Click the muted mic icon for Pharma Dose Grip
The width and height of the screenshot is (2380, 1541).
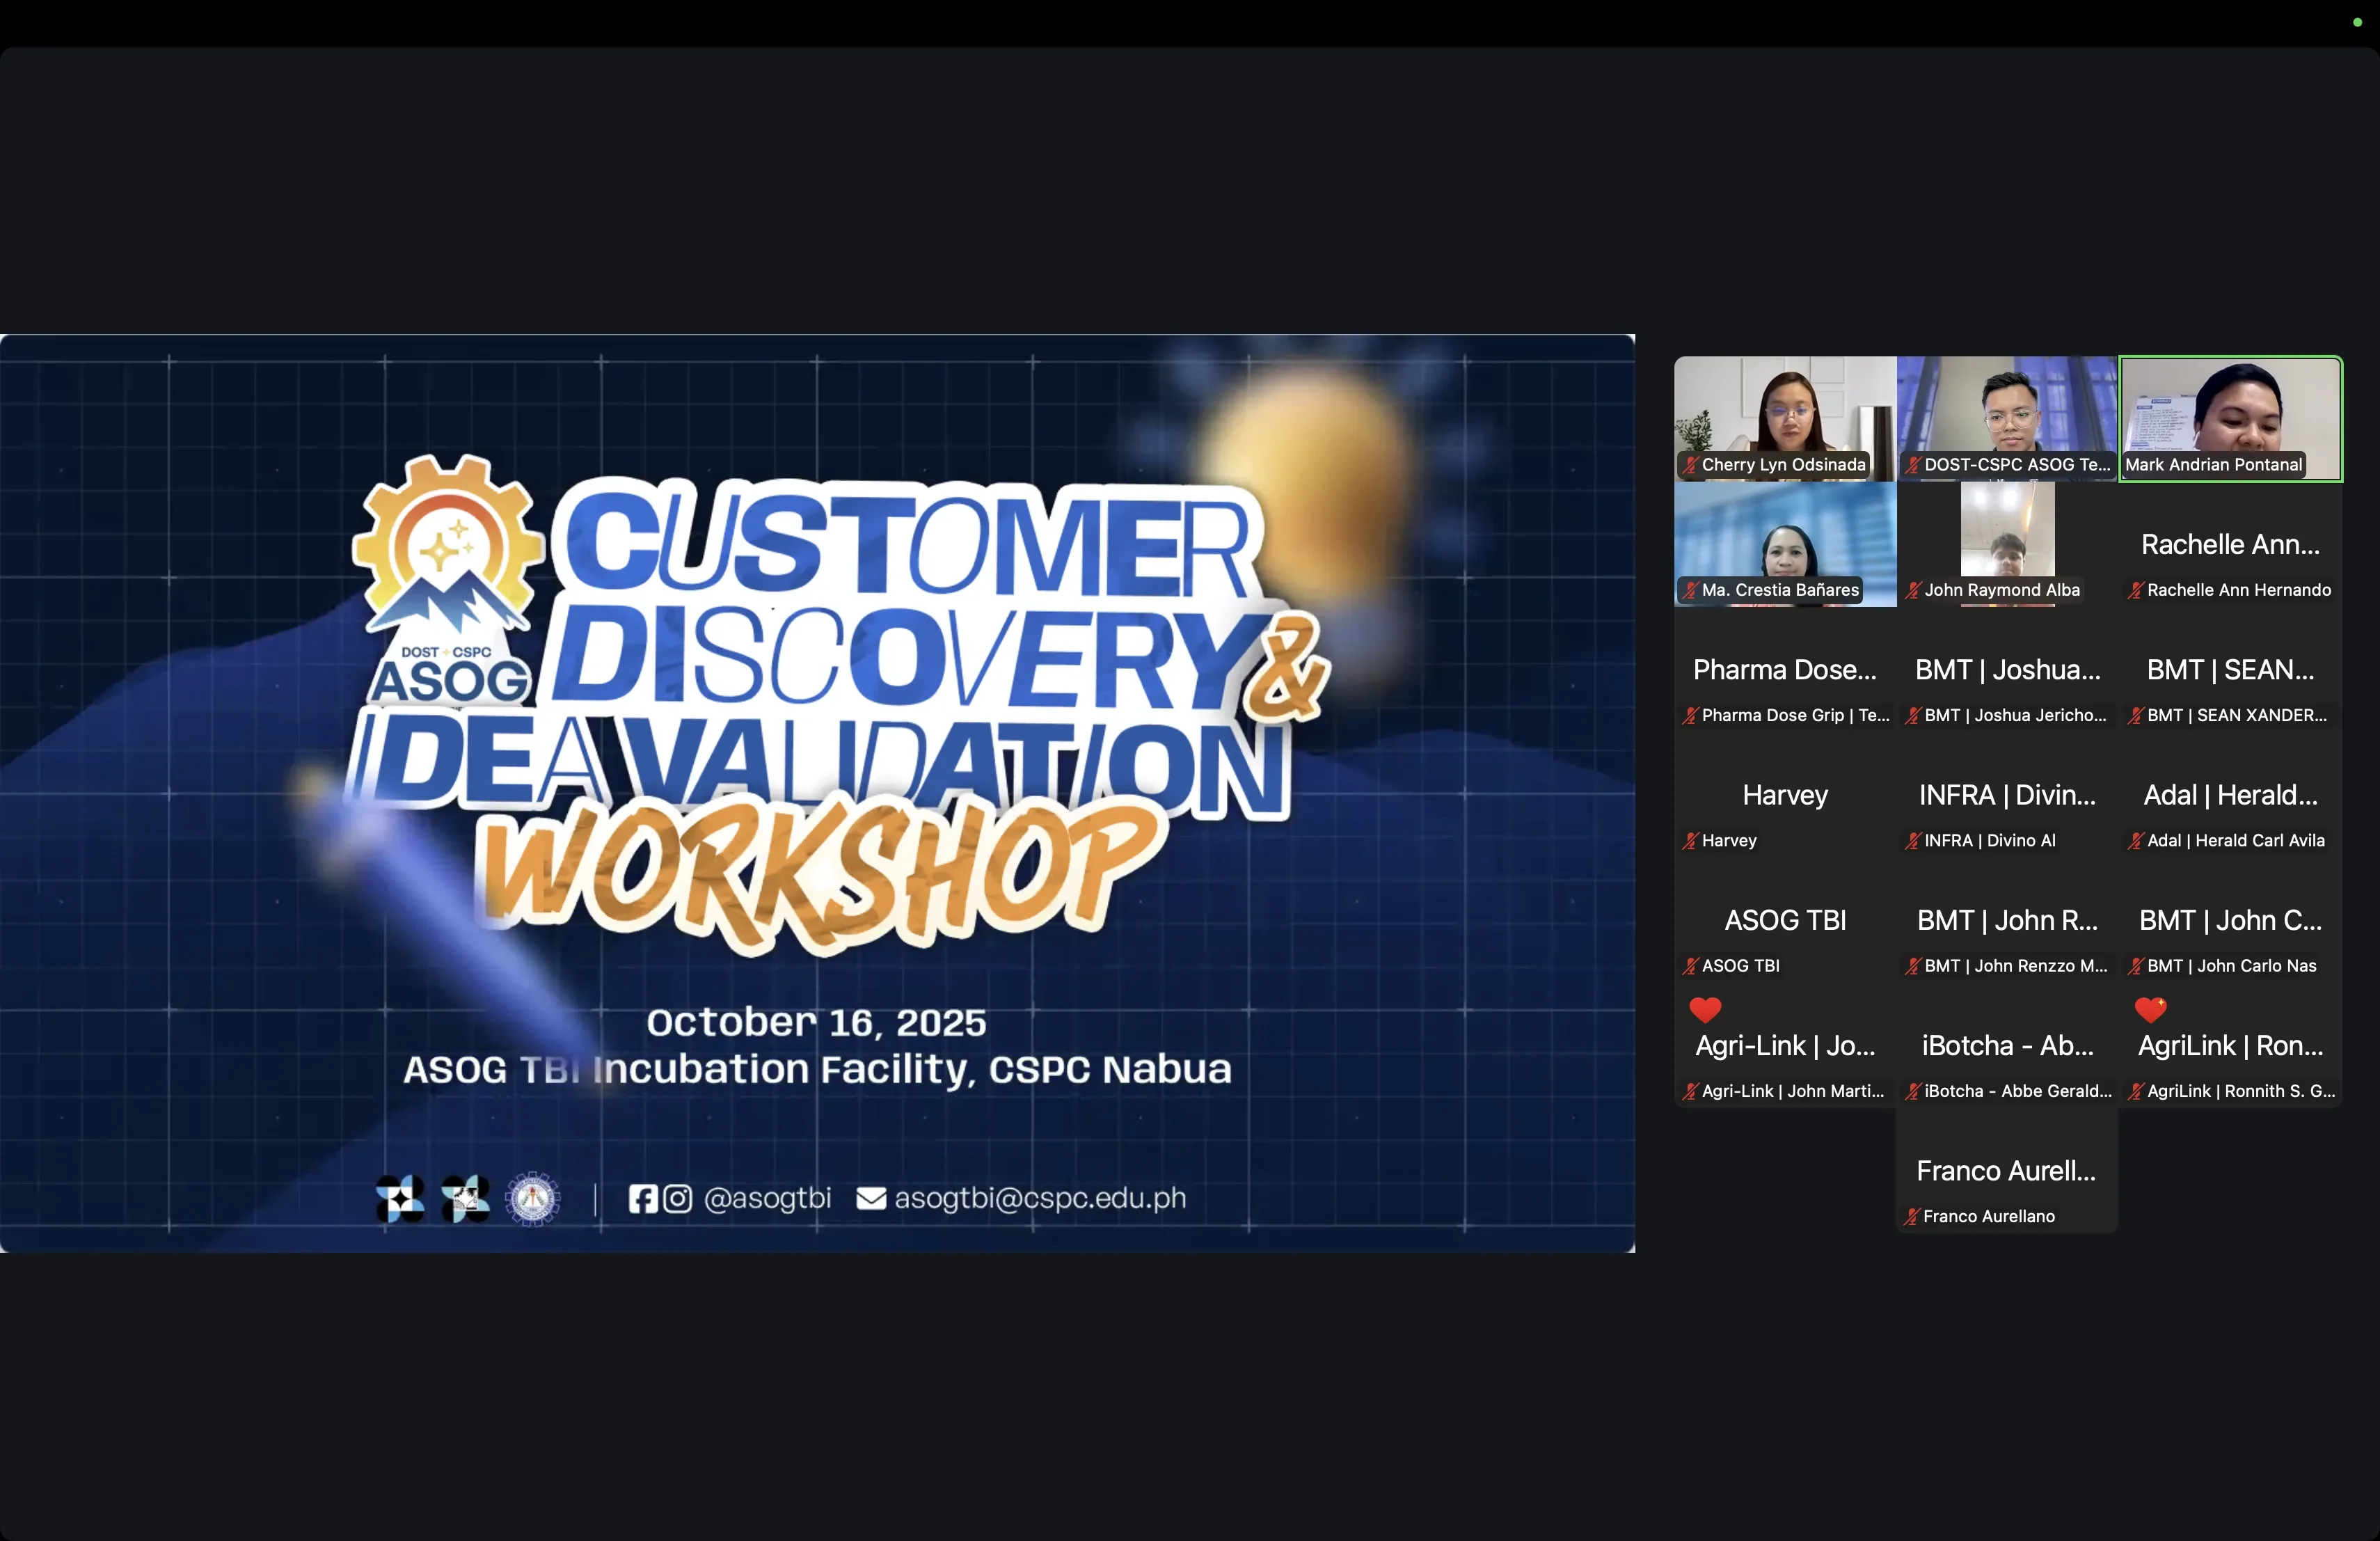point(1690,715)
